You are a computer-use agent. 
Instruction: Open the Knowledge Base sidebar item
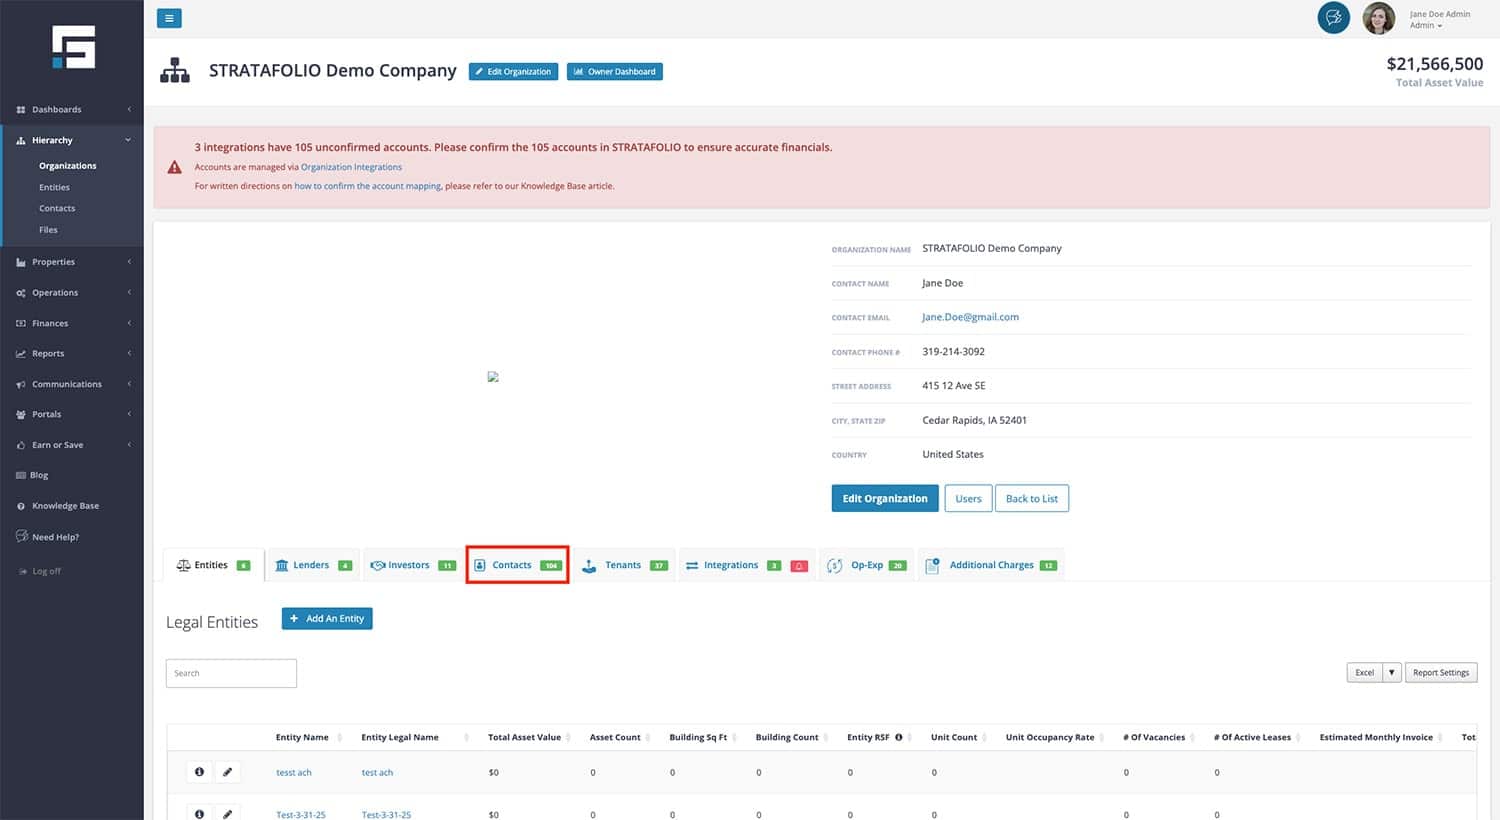click(65, 506)
